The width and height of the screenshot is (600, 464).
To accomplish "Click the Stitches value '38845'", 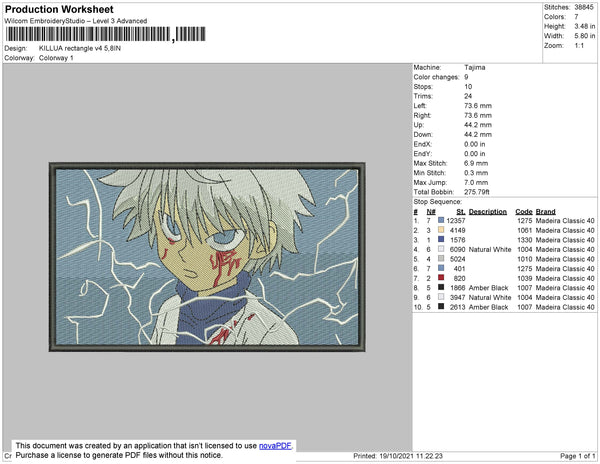I will 584,7.
